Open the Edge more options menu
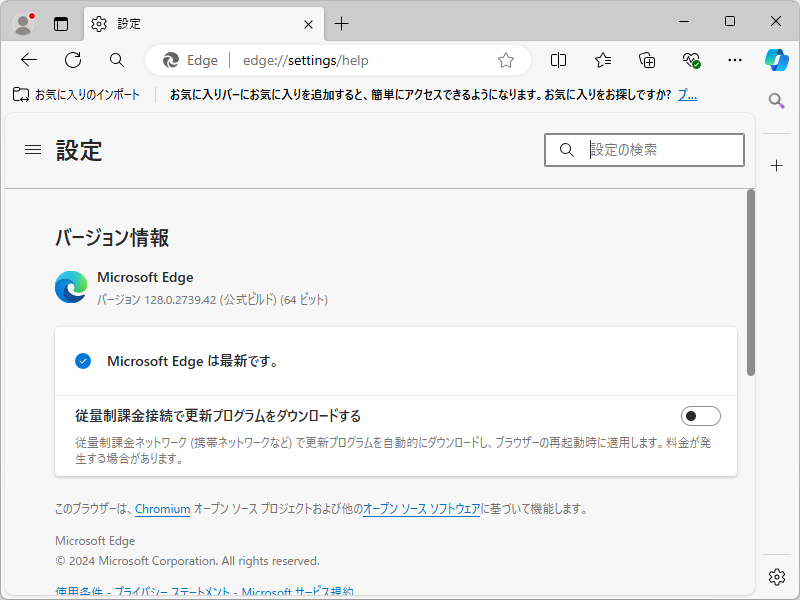 point(734,60)
